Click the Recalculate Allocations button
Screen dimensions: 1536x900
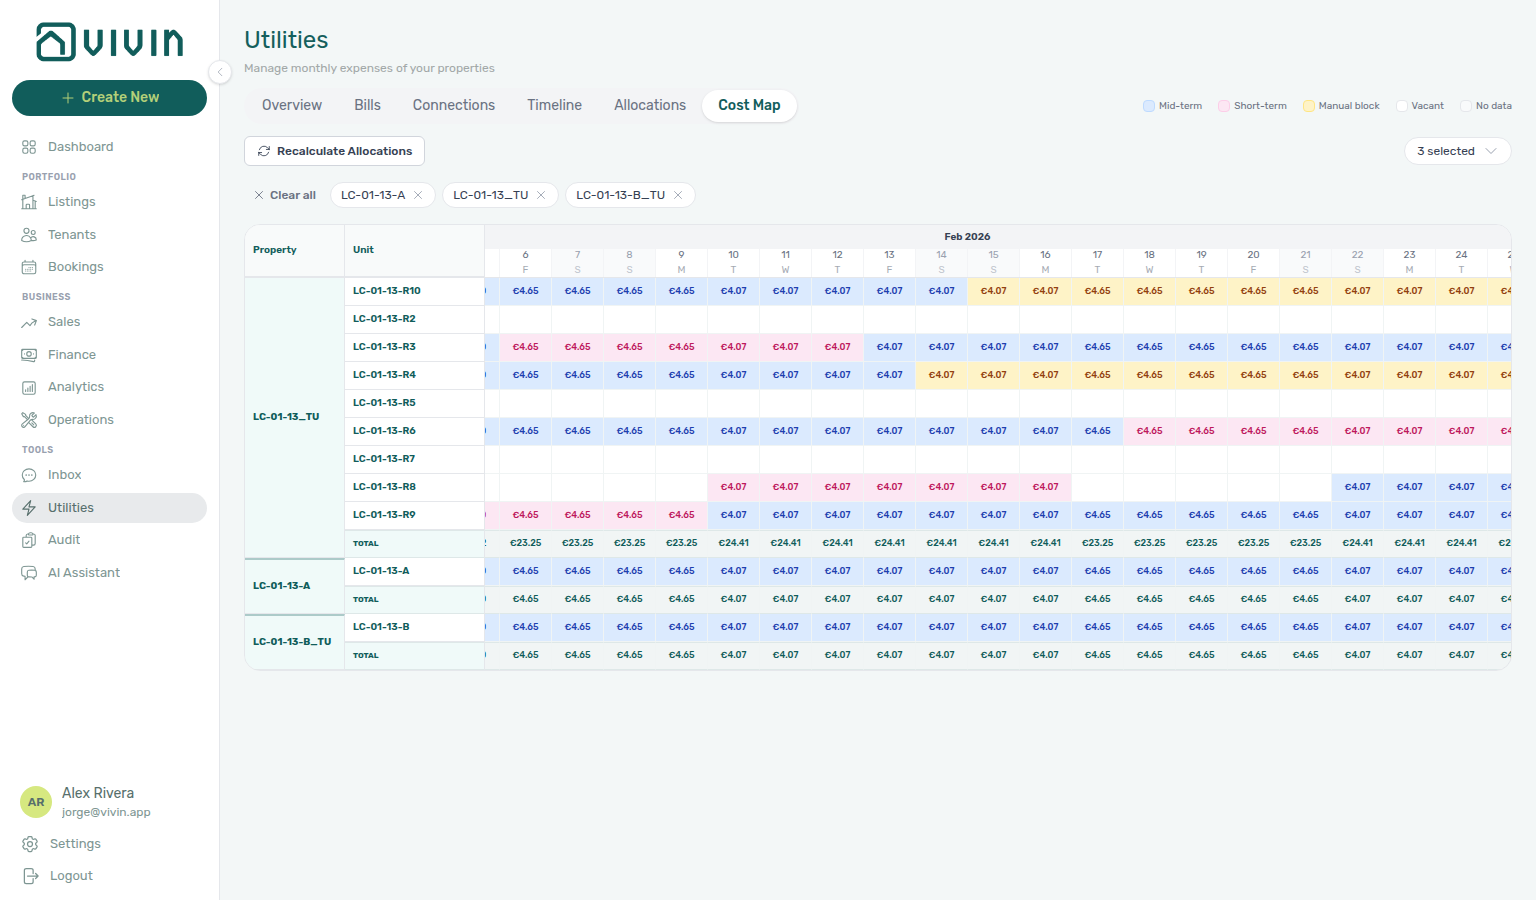tap(334, 151)
